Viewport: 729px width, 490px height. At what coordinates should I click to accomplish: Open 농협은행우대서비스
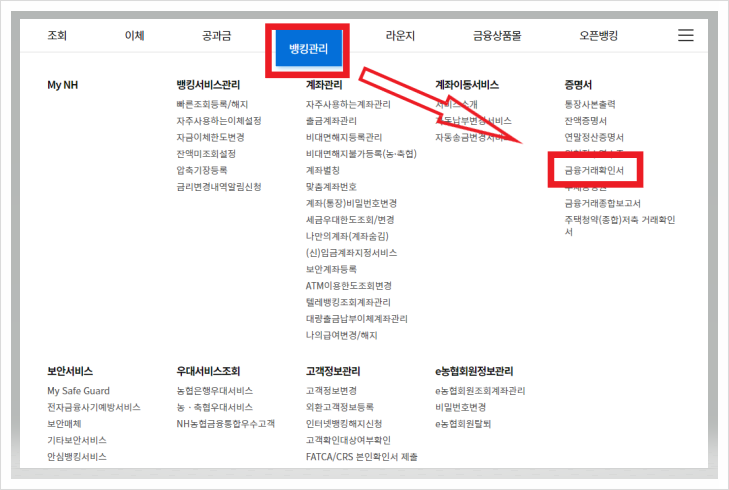pyautogui.click(x=214, y=391)
